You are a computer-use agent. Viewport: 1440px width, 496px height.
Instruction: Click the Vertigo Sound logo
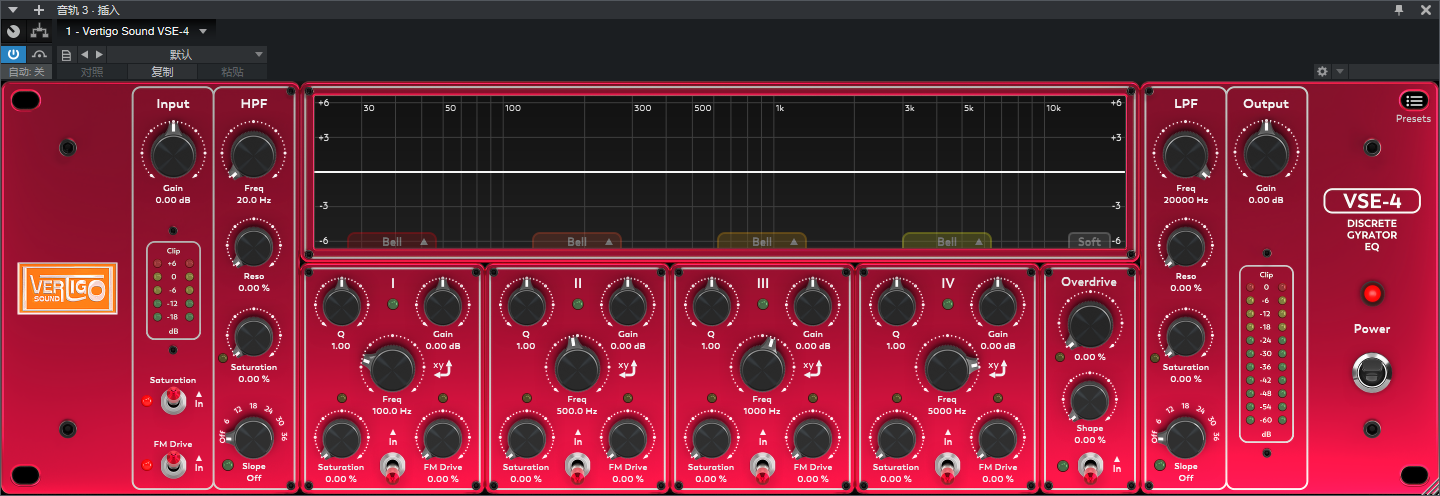67,288
